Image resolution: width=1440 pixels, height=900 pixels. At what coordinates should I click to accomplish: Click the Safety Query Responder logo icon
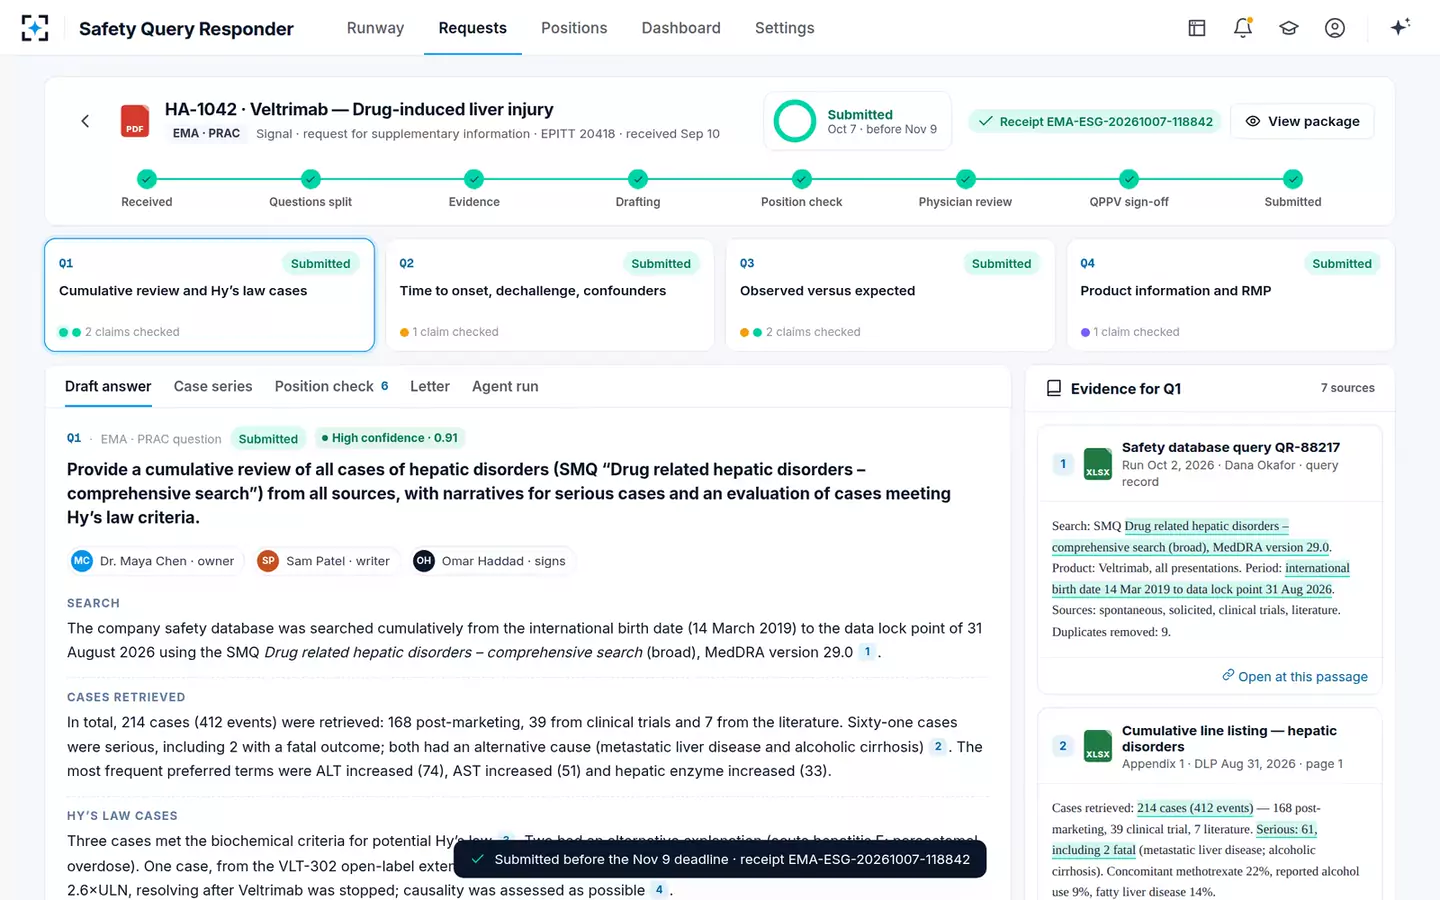coord(35,28)
